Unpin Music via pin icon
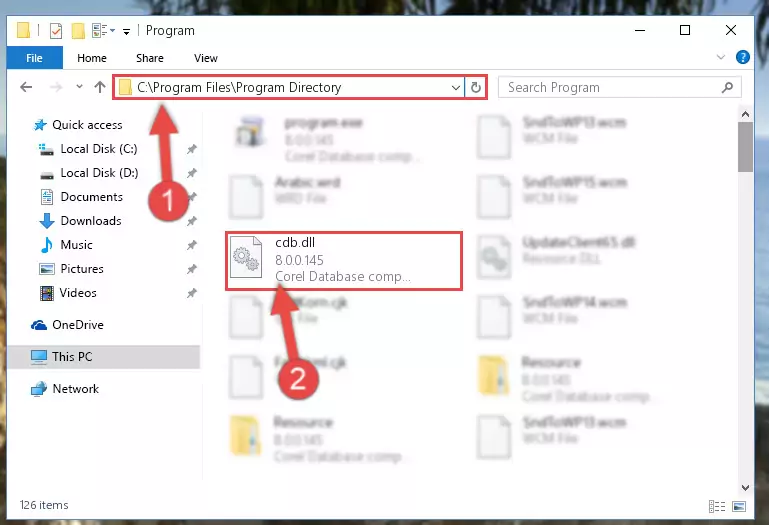 [x=192, y=245]
